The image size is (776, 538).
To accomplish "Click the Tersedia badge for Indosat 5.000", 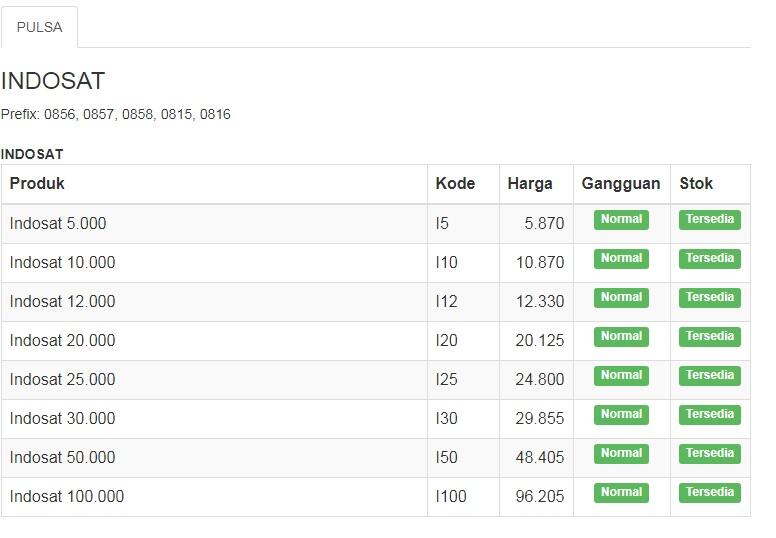I will tap(710, 220).
